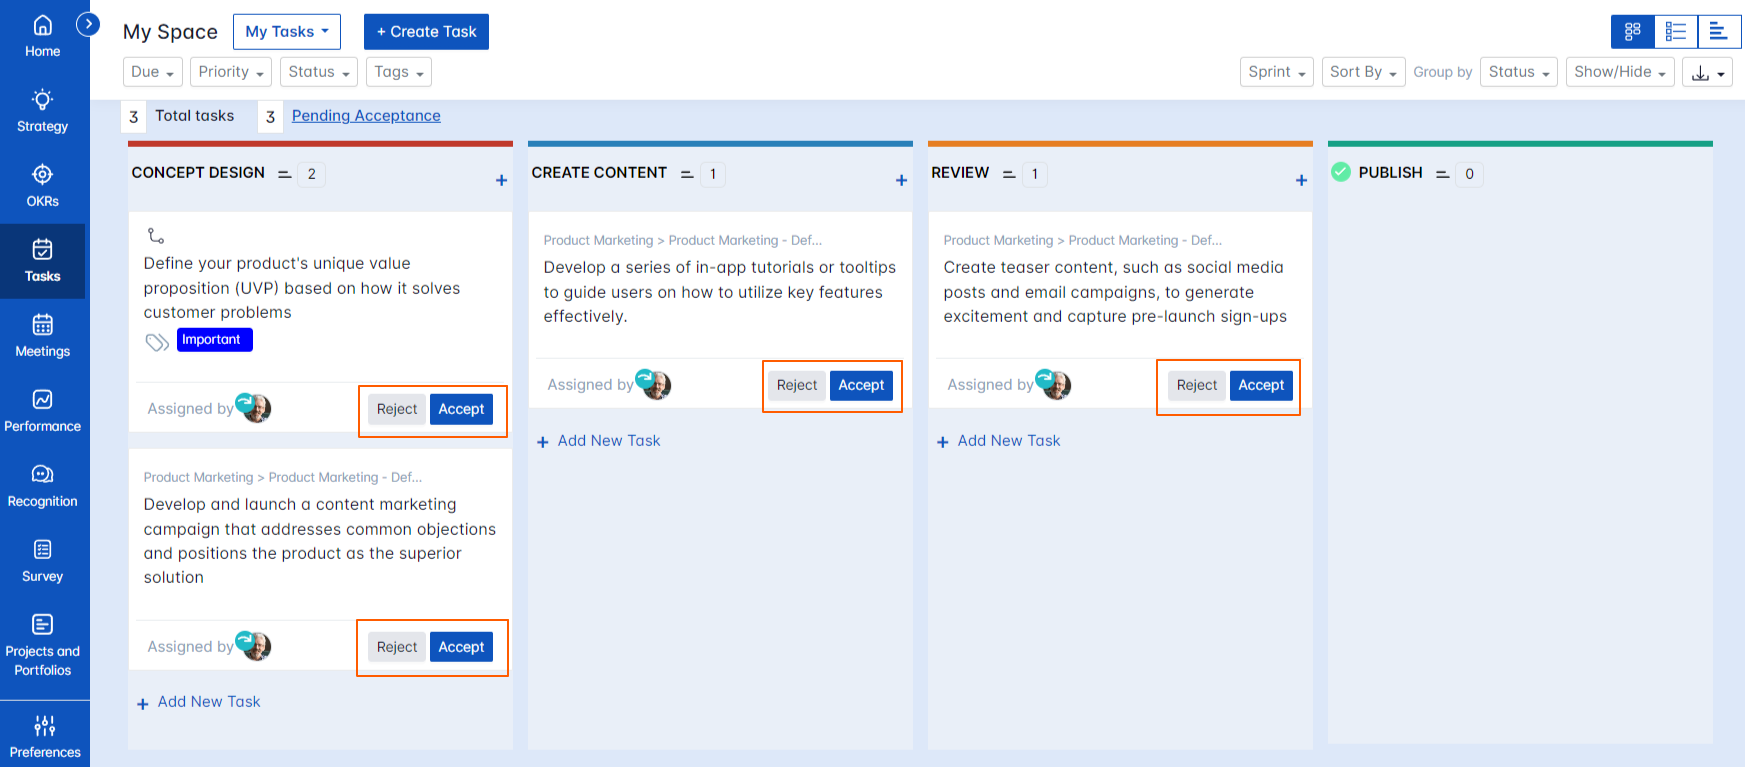The height and width of the screenshot is (767, 1745).
Task: Go to Strategy from the sidebar
Action: (42, 111)
